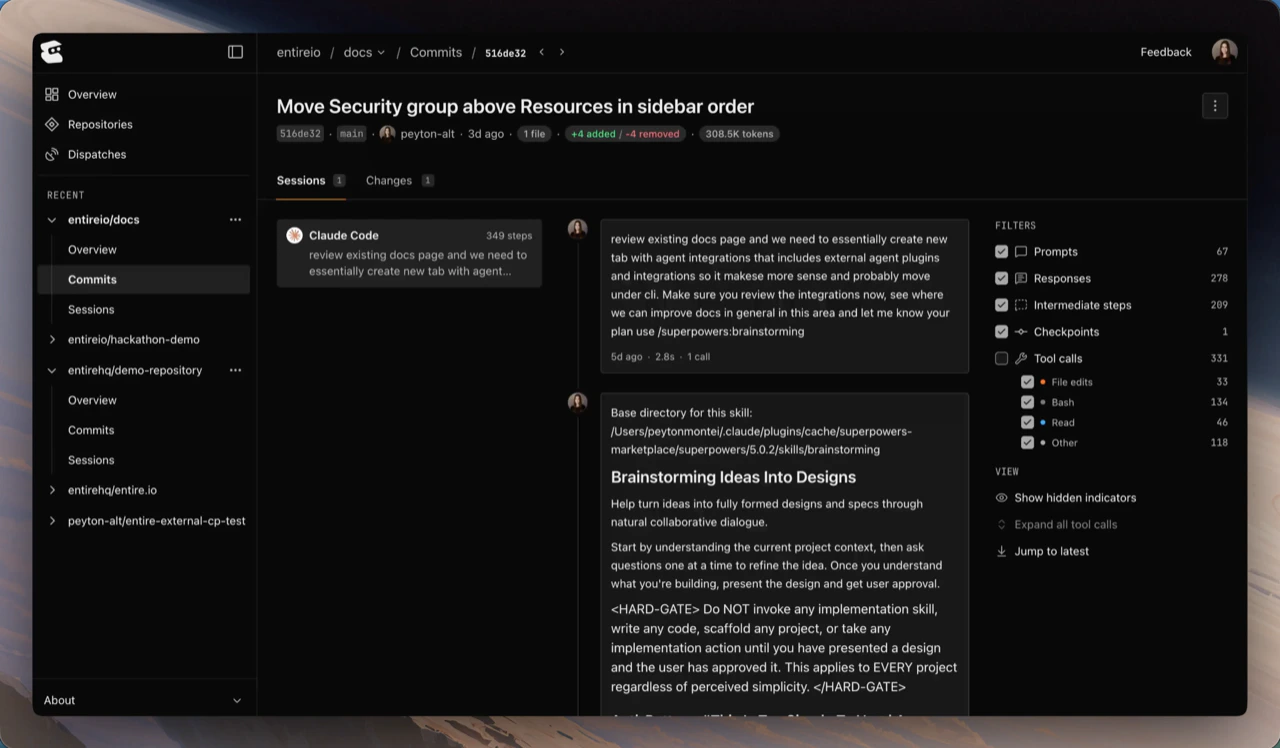
Task: Click avatar beside first prompt message
Action: (577, 229)
